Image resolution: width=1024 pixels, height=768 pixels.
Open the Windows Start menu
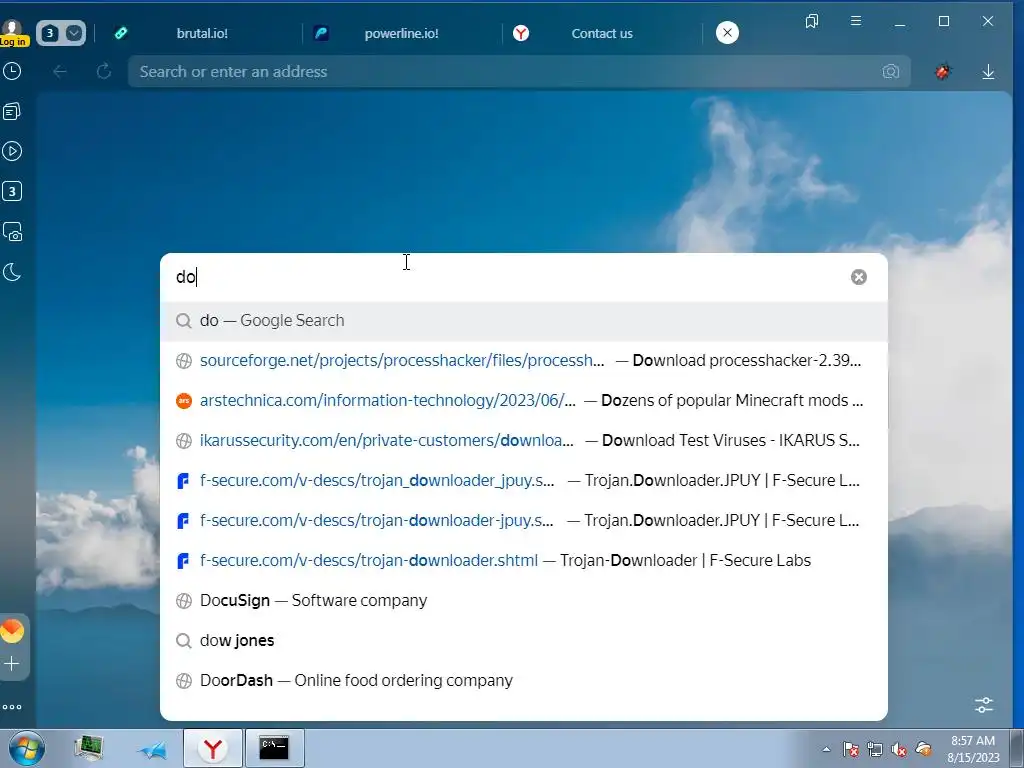tap(27, 748)
